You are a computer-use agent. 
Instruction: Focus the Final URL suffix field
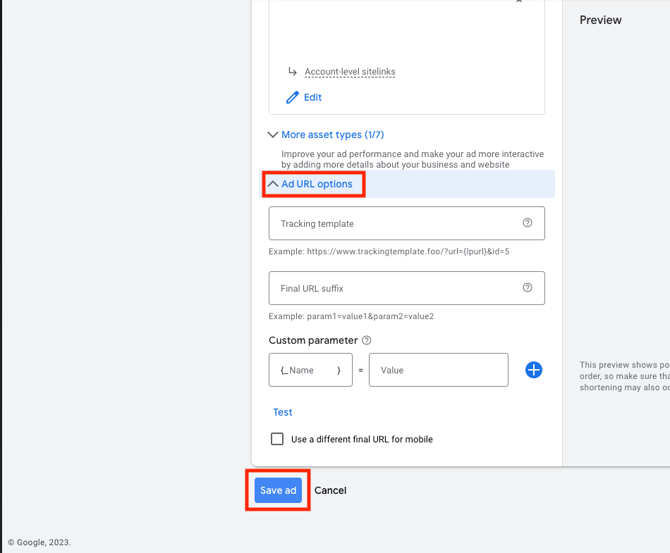[395, 289]
